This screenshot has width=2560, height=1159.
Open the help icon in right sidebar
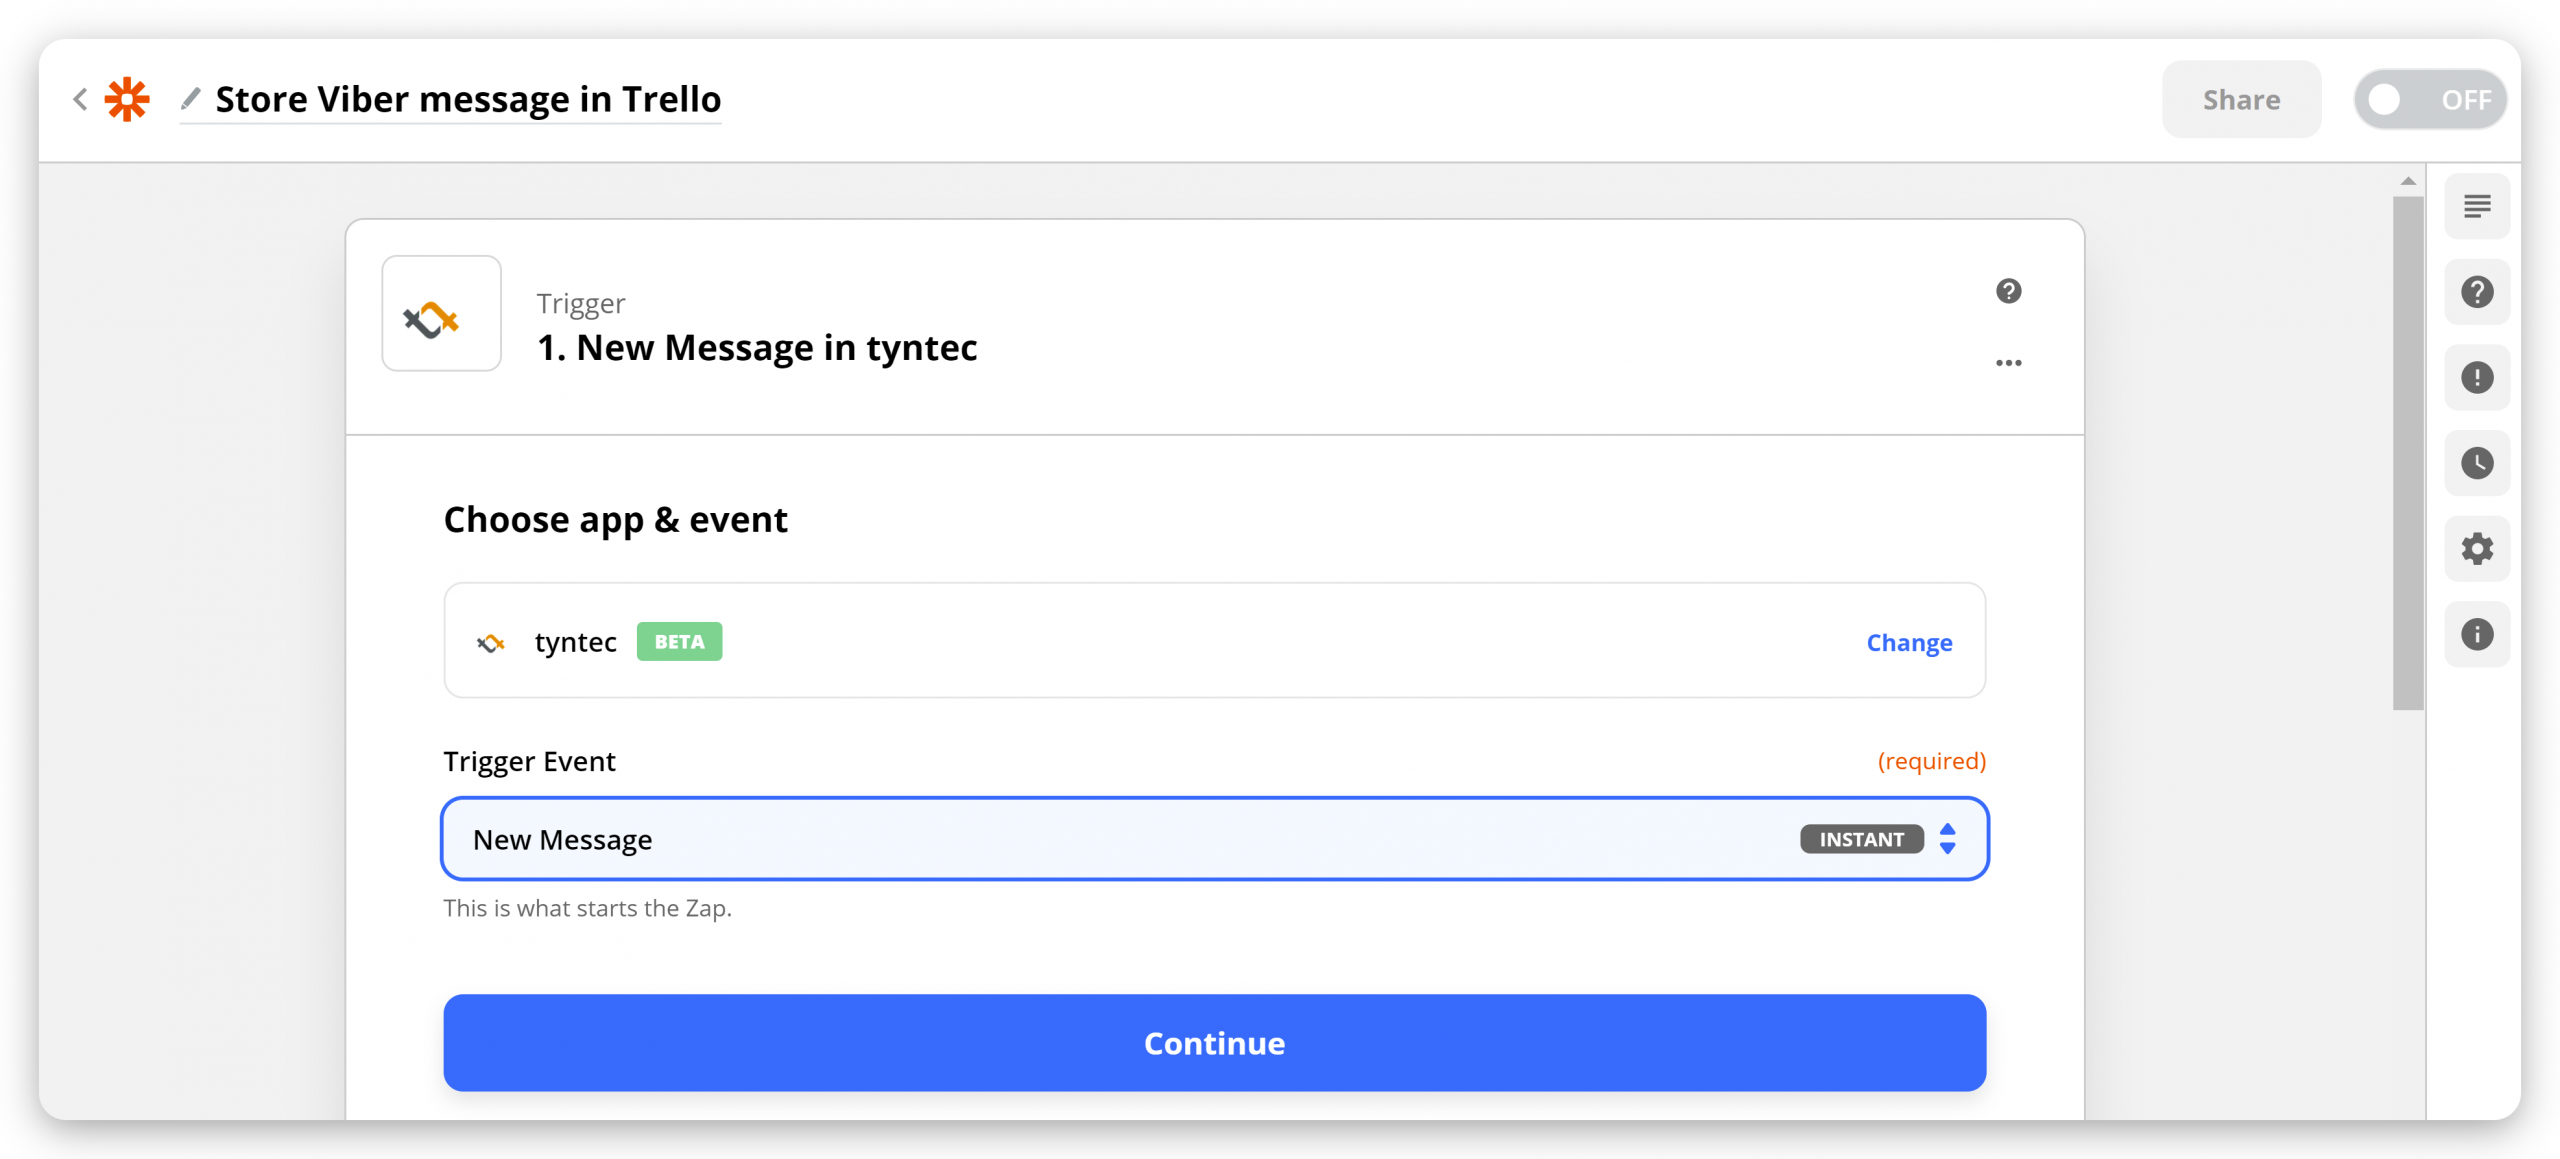[x=2477, y=292]
